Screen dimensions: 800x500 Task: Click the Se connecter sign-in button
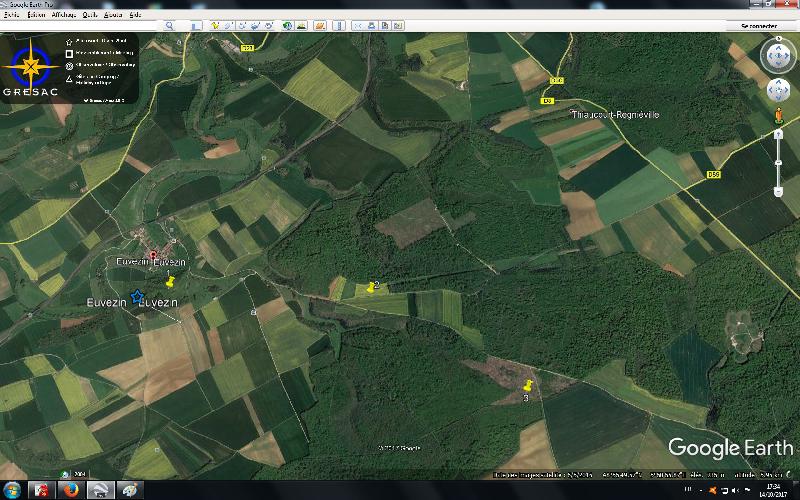coord(759,26)
